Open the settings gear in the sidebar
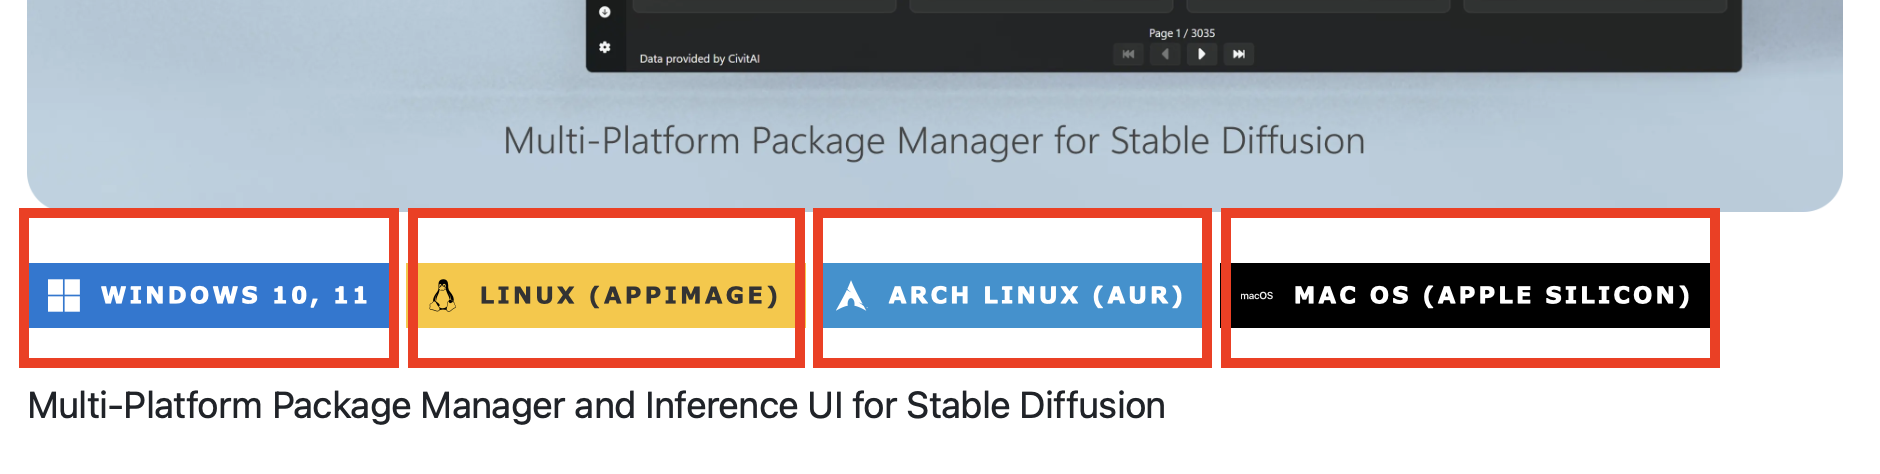 pos(605,47)
